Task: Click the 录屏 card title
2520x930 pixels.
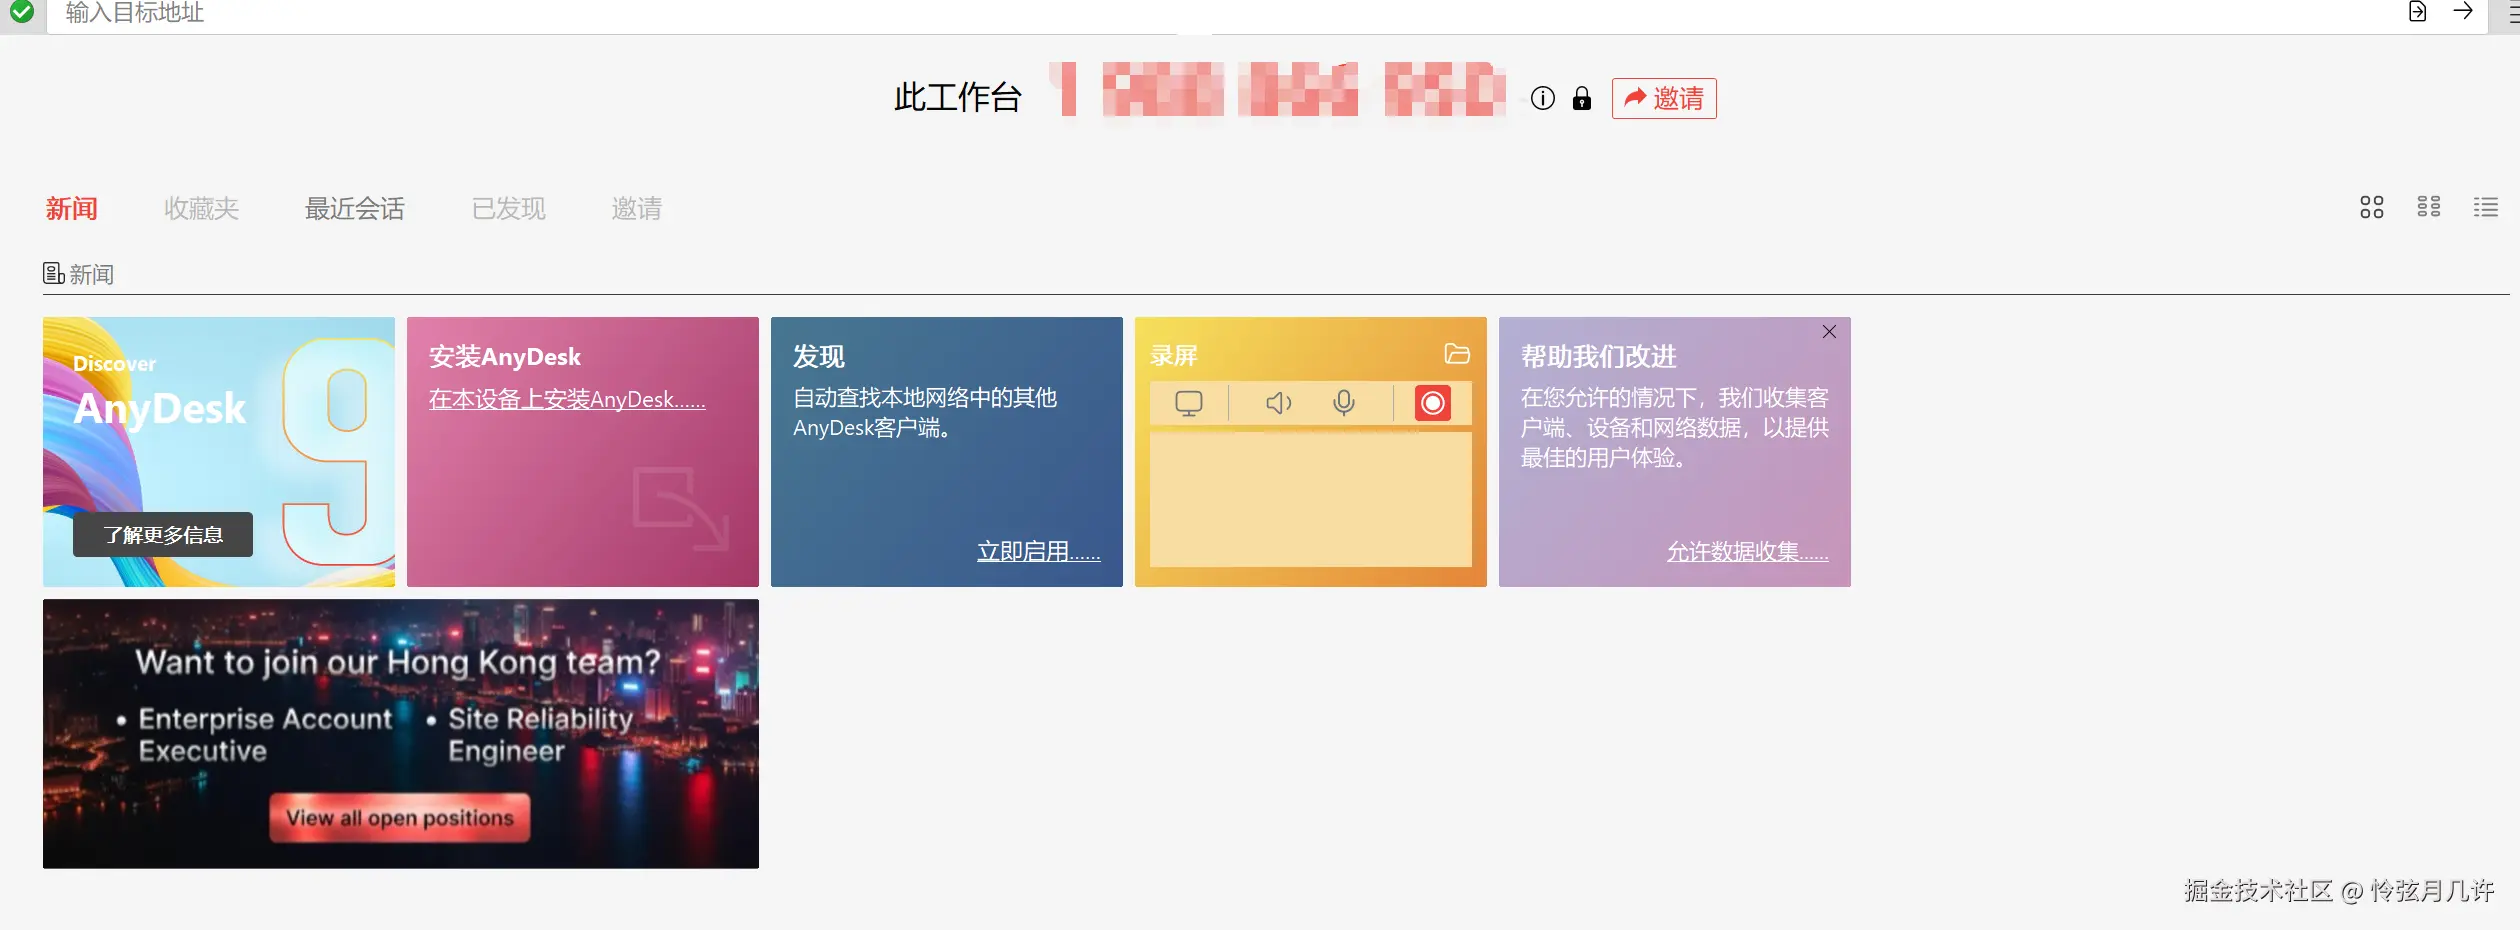Action: click(x=1174, y=356)
